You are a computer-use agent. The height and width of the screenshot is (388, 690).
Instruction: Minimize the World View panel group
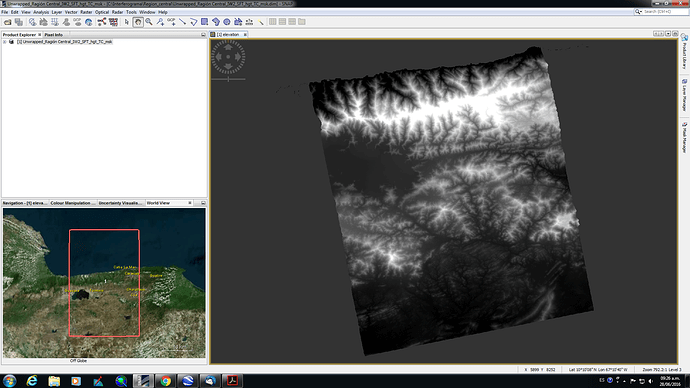click(x=203, y=203)
